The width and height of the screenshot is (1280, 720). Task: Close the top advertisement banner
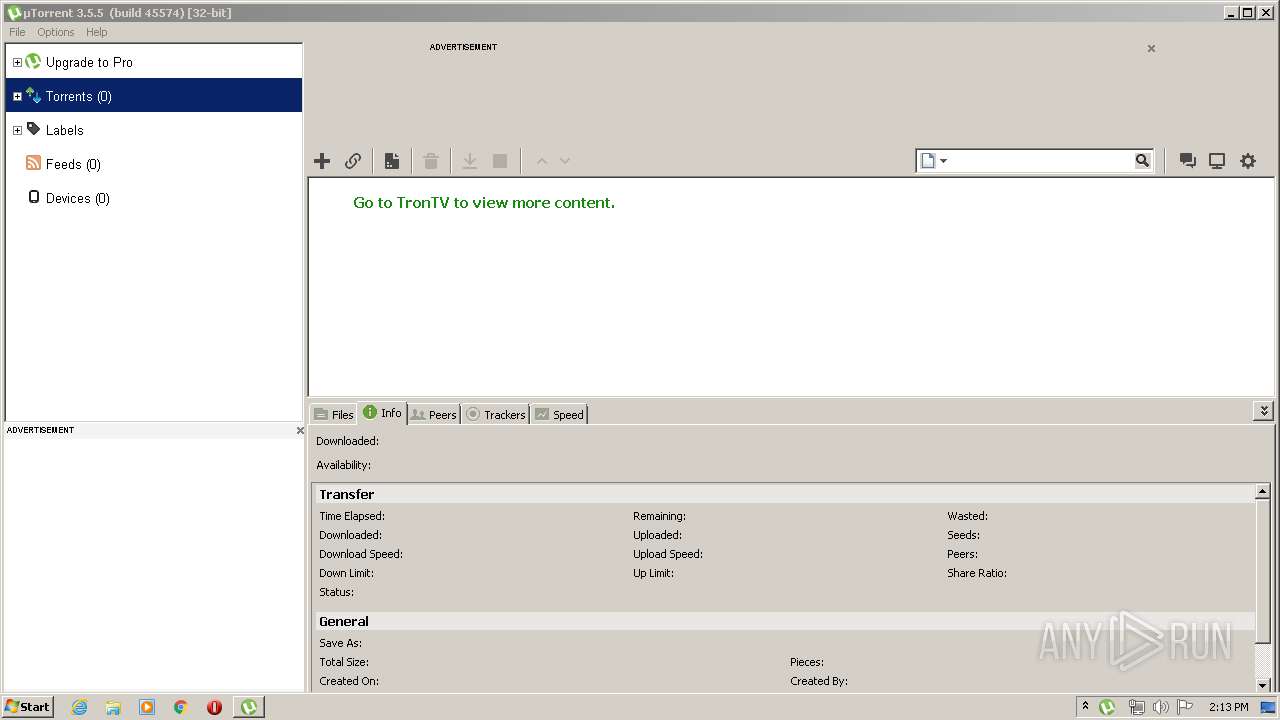pyautogui.click(x=1151, y=48)
